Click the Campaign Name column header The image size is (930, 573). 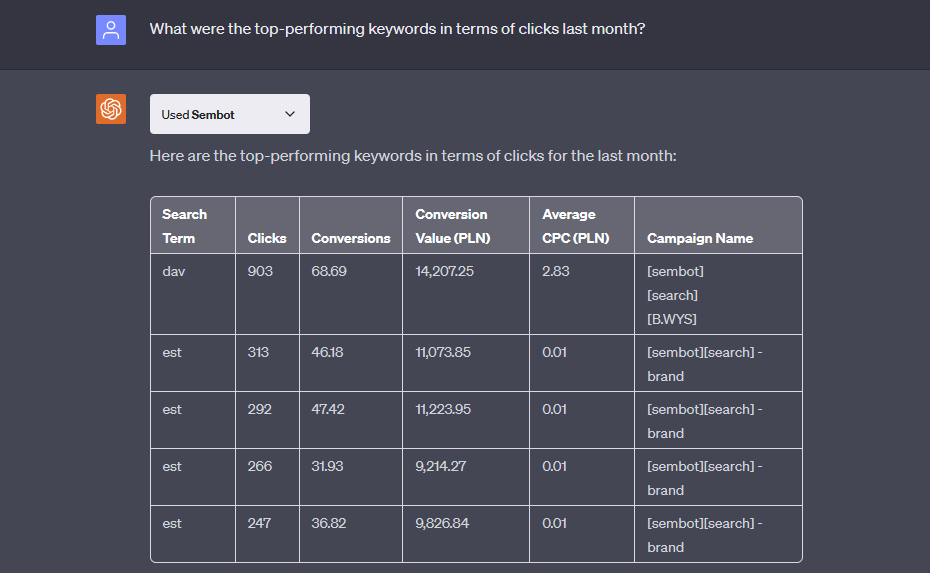(700, 238)
